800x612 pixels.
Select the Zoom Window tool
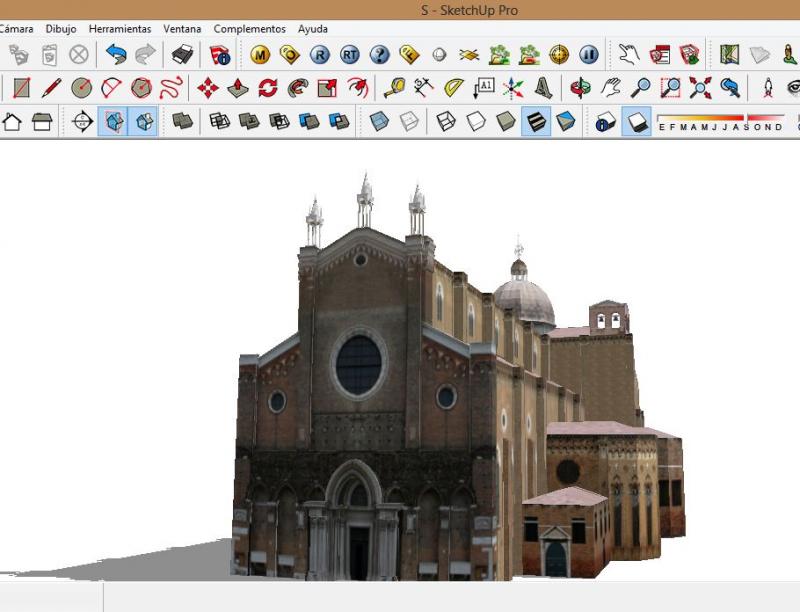coord(670,88)
